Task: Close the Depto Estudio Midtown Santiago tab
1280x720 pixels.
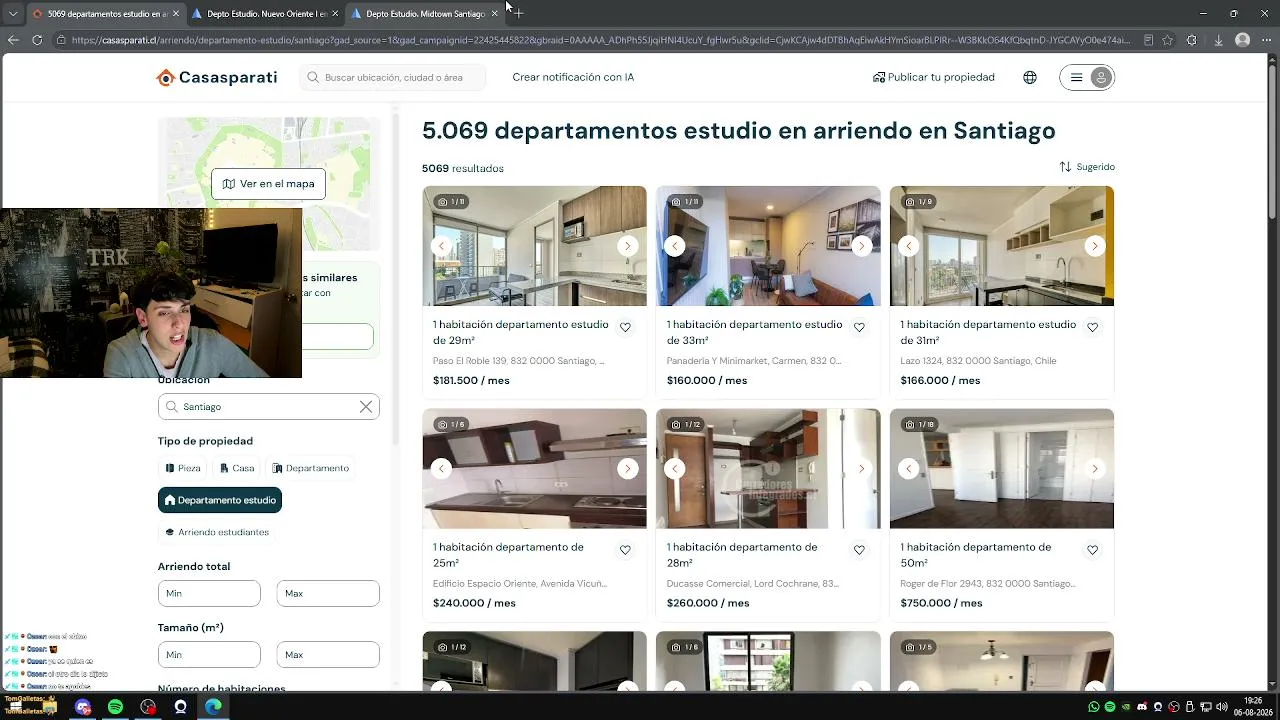Action: [x=494, y=14]
